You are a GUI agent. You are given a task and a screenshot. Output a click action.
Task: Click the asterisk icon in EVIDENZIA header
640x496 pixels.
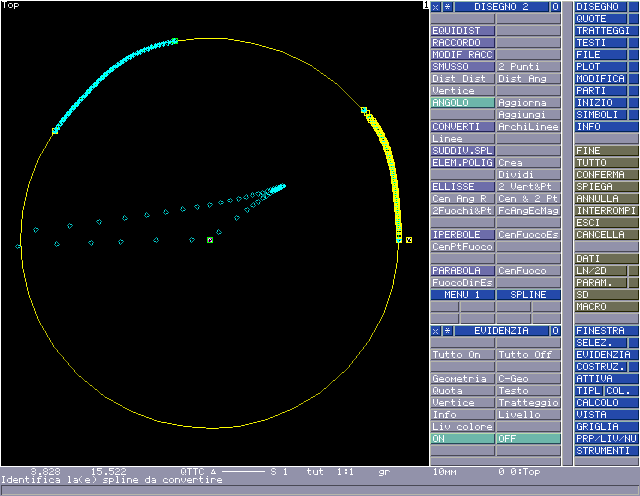point(448,331)
